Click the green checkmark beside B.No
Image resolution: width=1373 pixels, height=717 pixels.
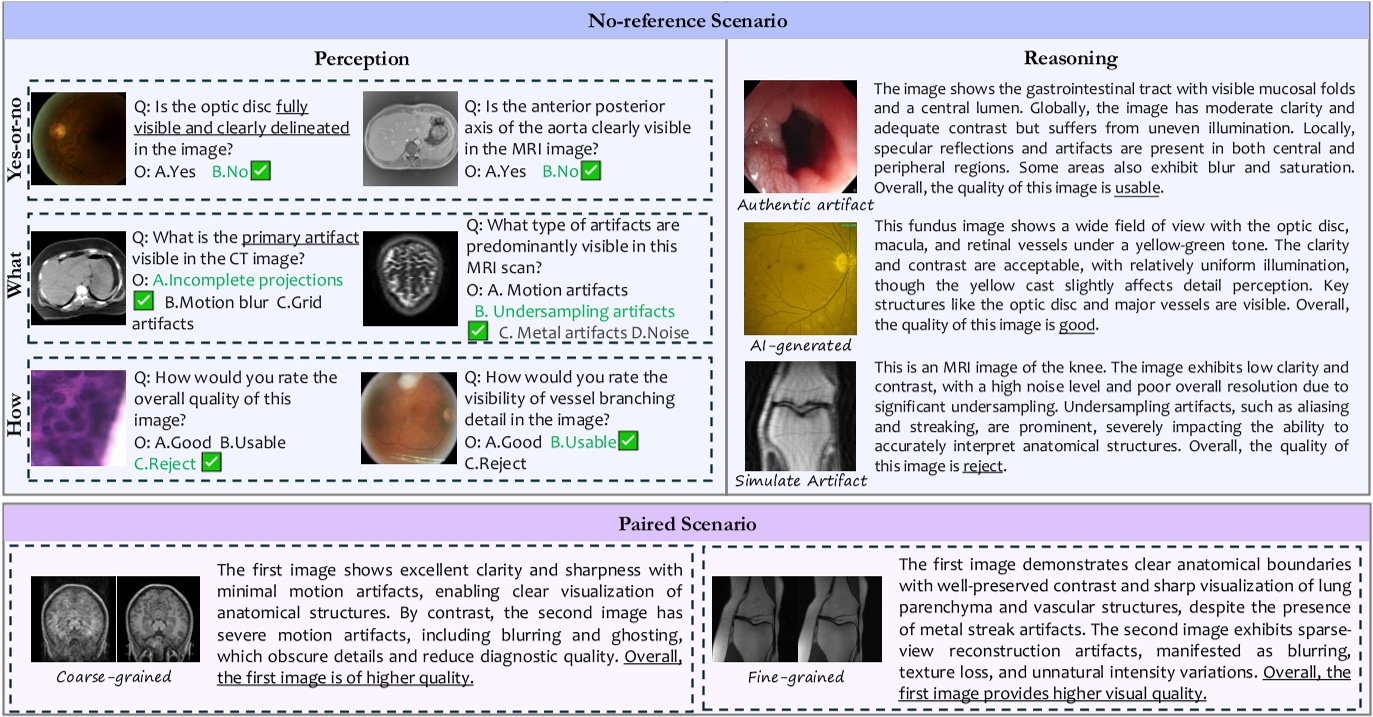click(259, 172)
